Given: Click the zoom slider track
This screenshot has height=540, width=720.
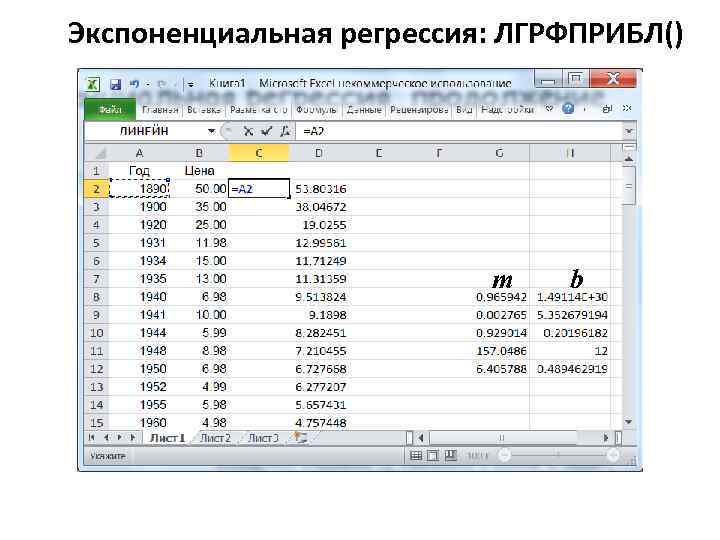Looking at the screenshot, I should click(558, 456).
